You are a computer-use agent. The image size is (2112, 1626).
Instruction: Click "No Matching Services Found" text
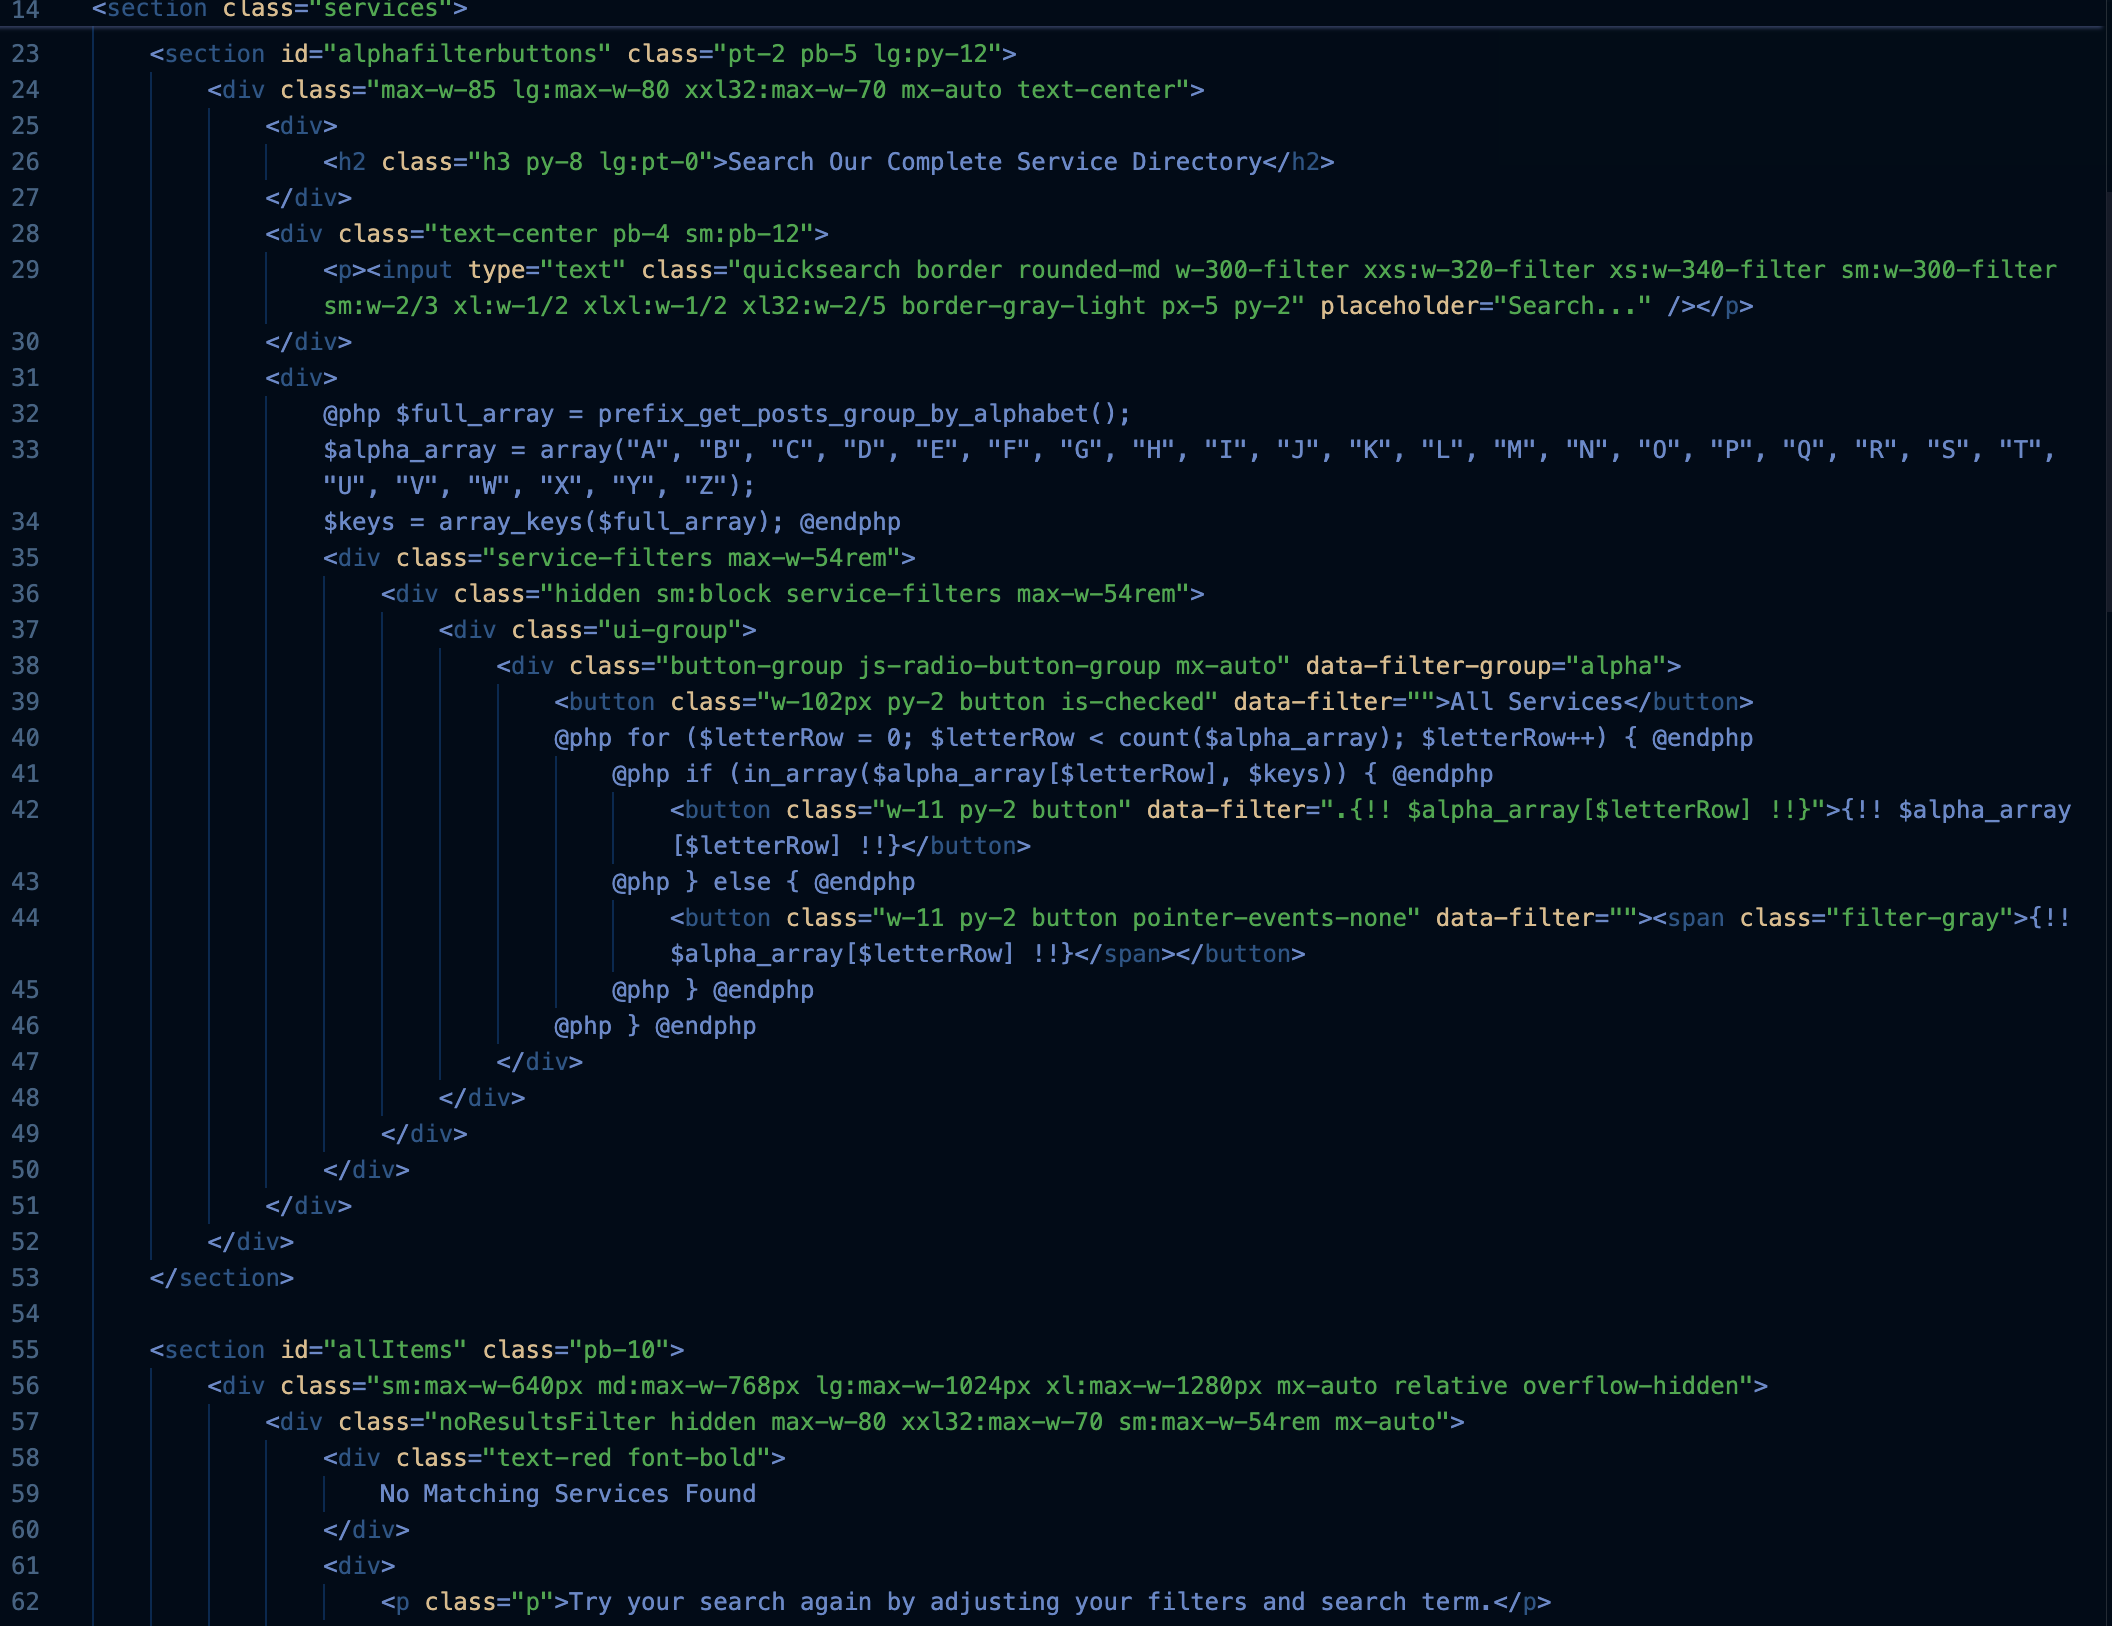pyautogui.click(x=567, y=1494)
